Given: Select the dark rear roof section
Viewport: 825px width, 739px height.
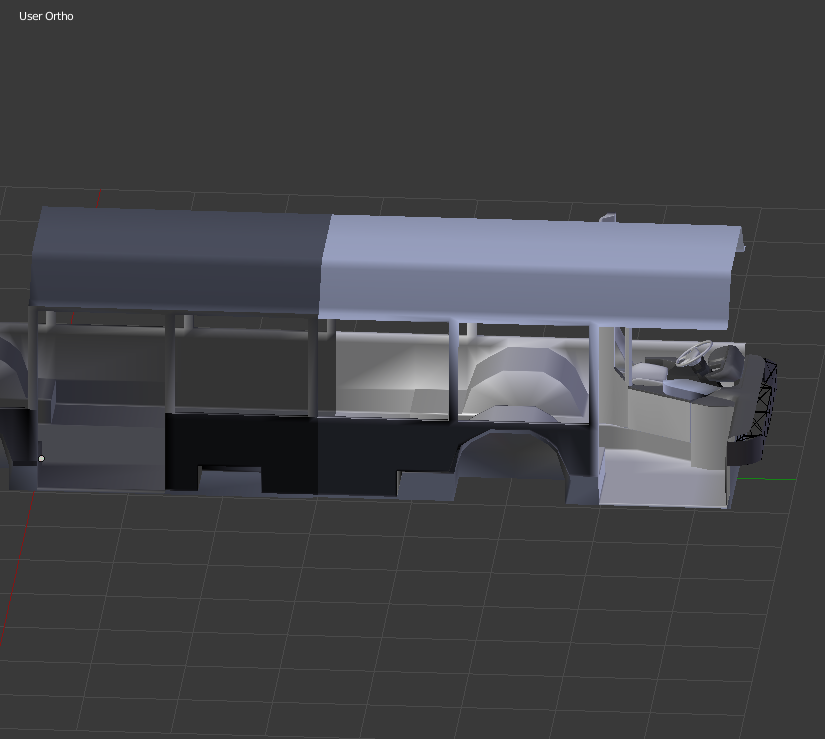Looking at the screenshot, I should [x=180, y=259].
